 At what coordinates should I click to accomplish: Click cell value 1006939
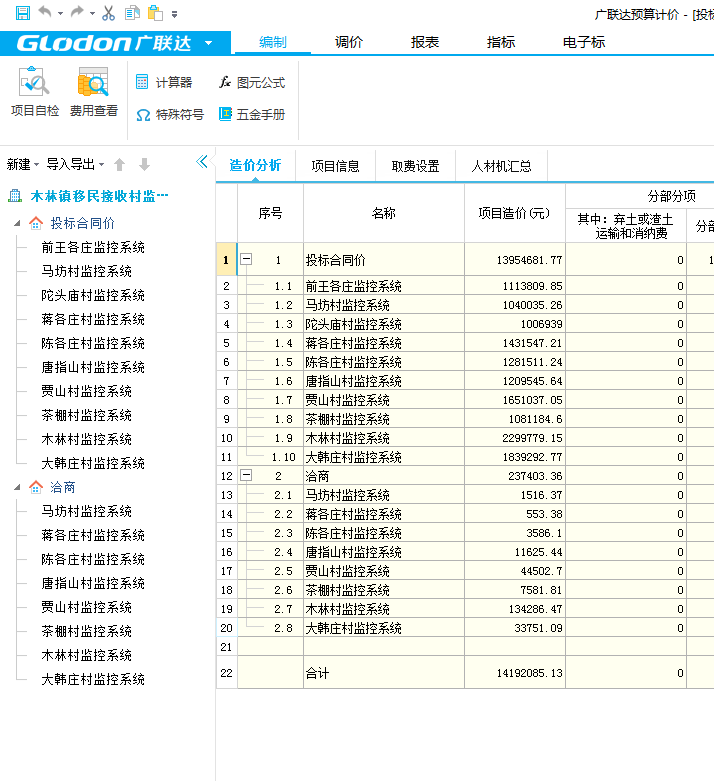[x=515, y=324]
